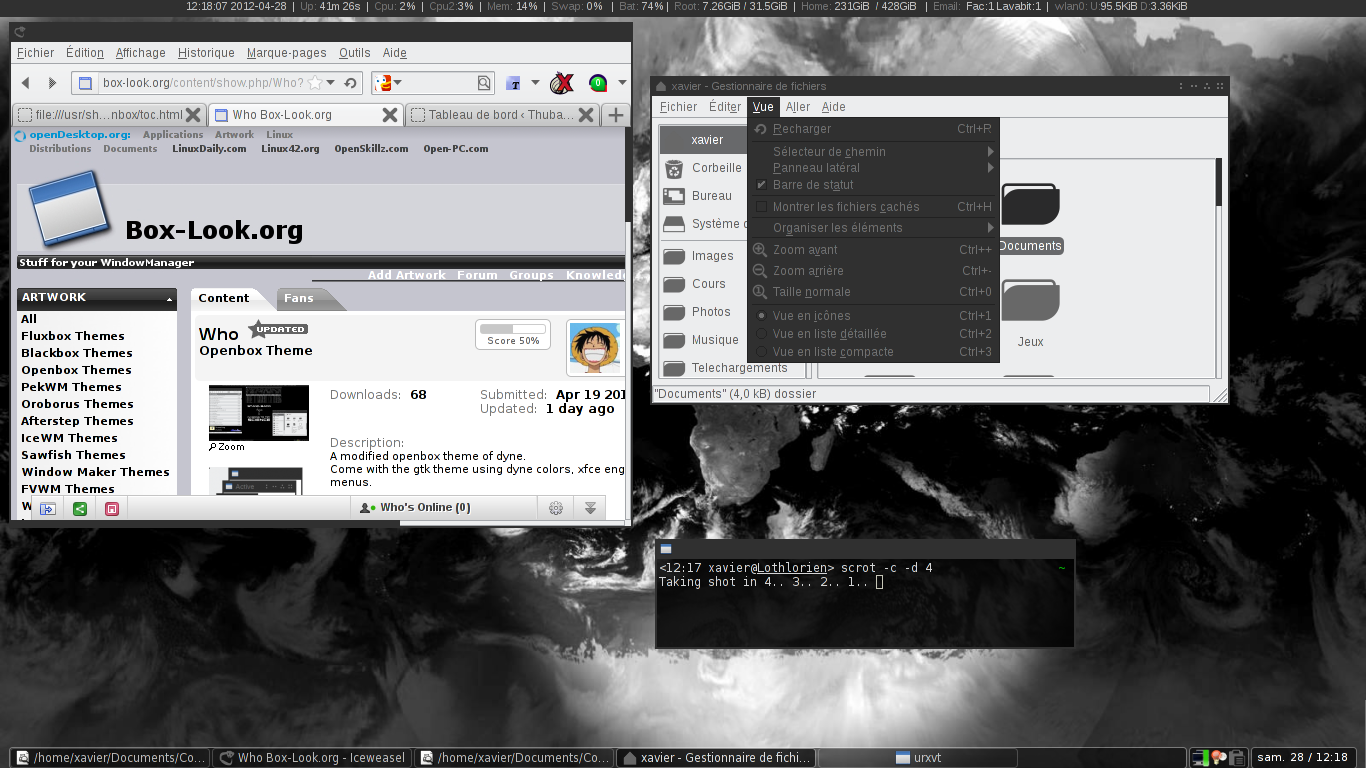Screen dimensions: 1366x768
Task: Open dropdown arrow next to green badge icon
Action: pos(622,83)
